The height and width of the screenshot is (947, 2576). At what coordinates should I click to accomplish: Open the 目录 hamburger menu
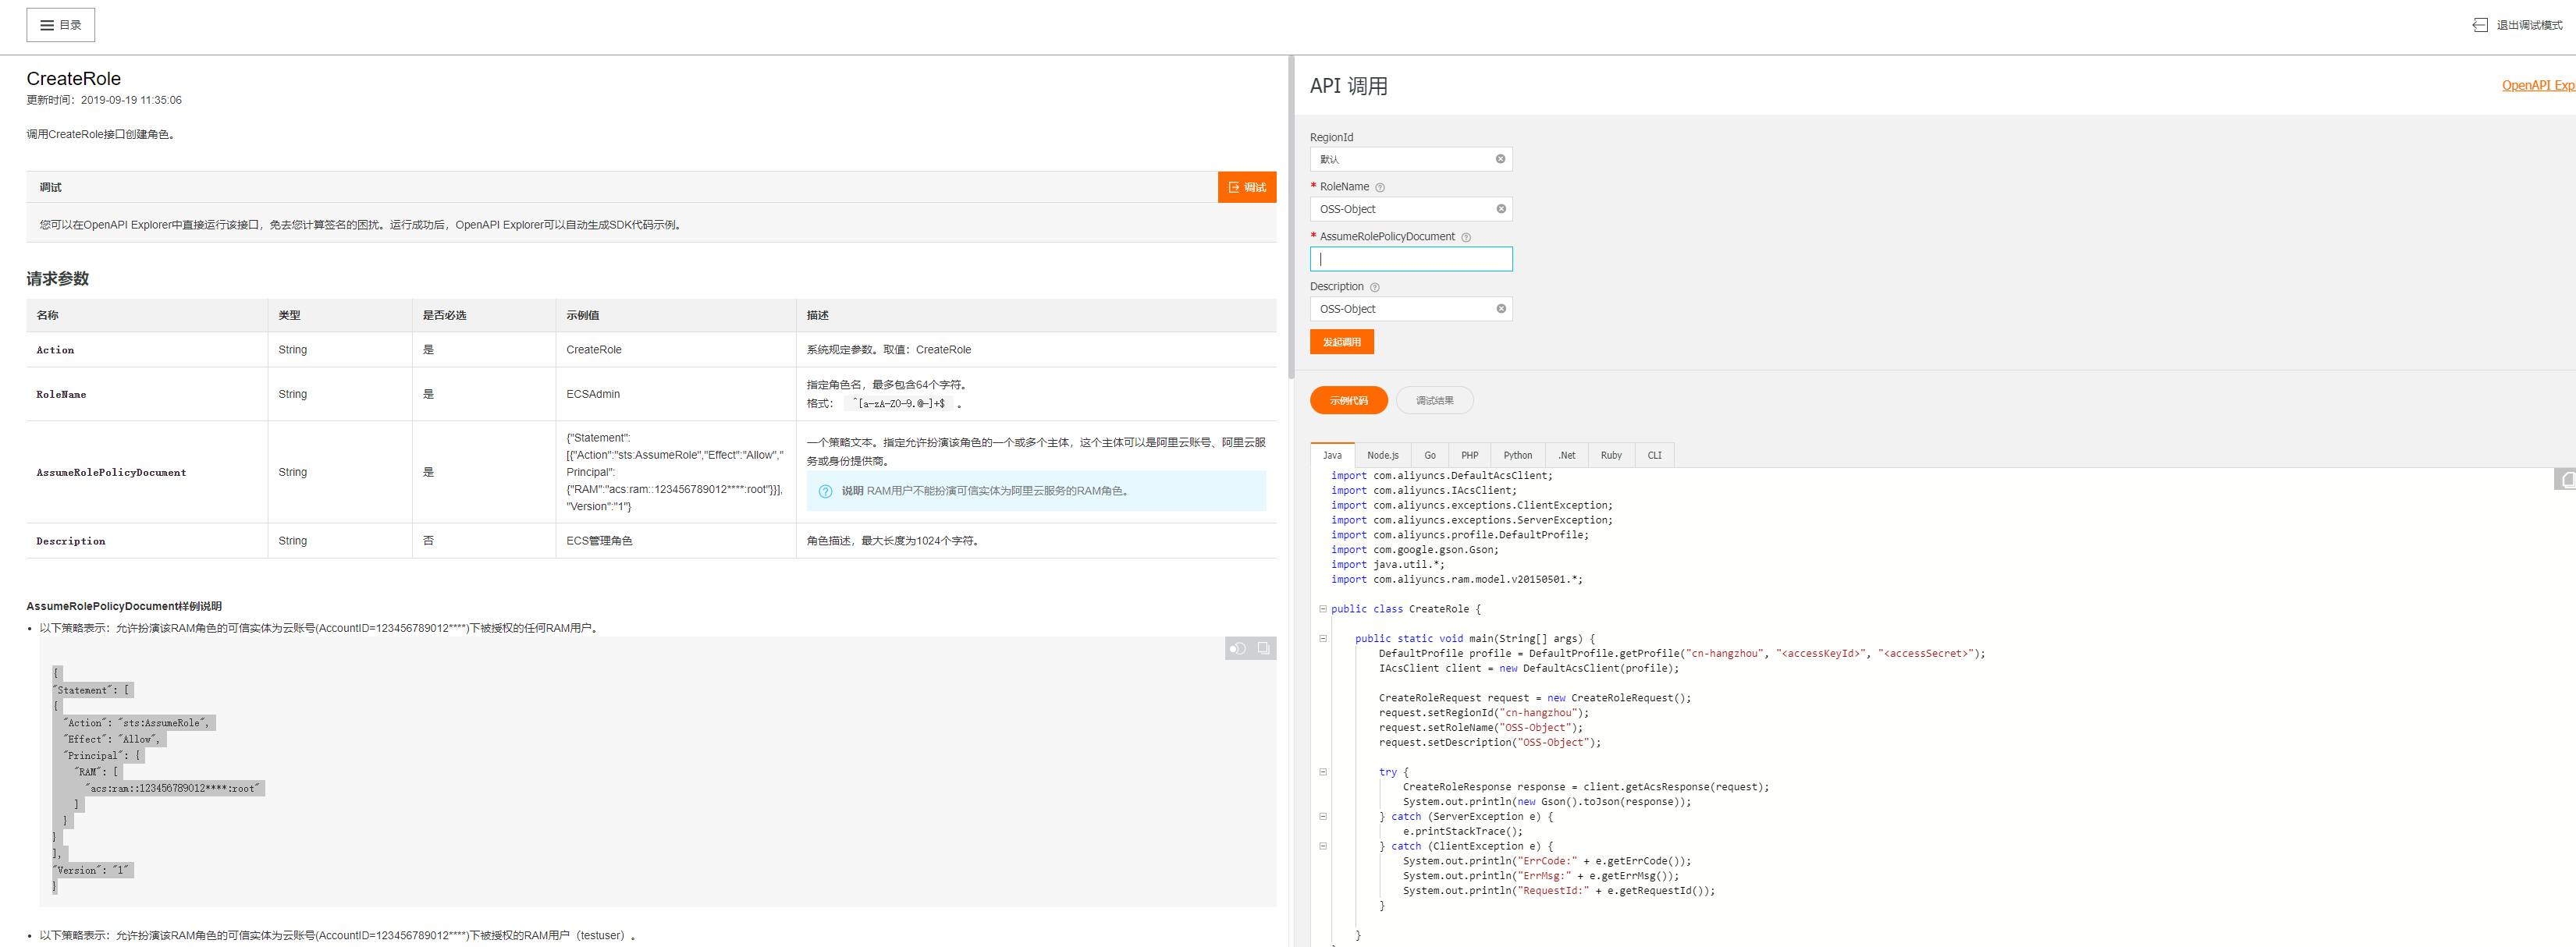coord(60,25)
